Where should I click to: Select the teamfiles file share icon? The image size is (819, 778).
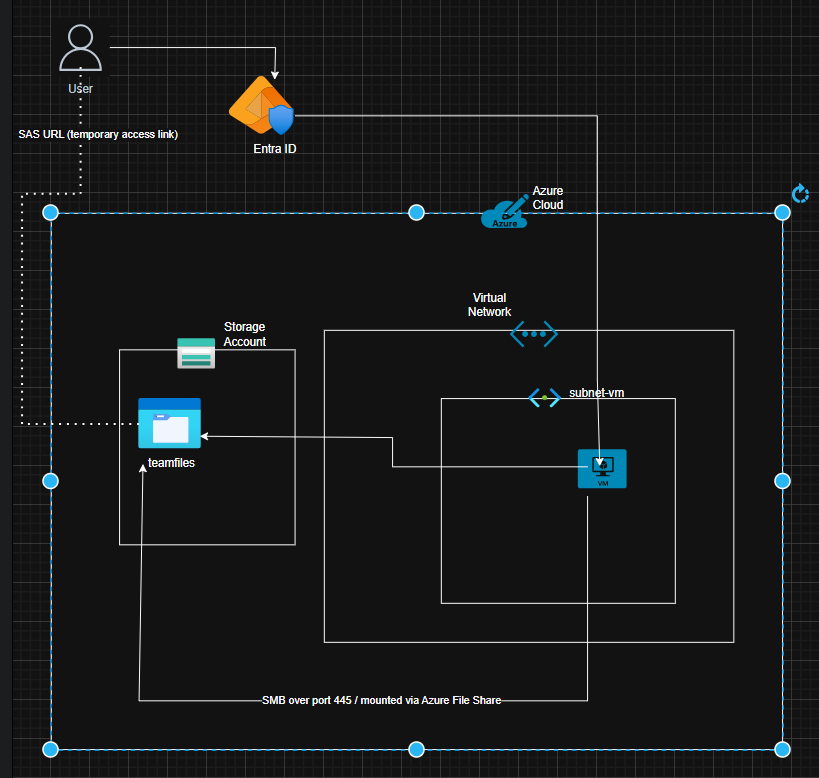click(x=169, y=423)
